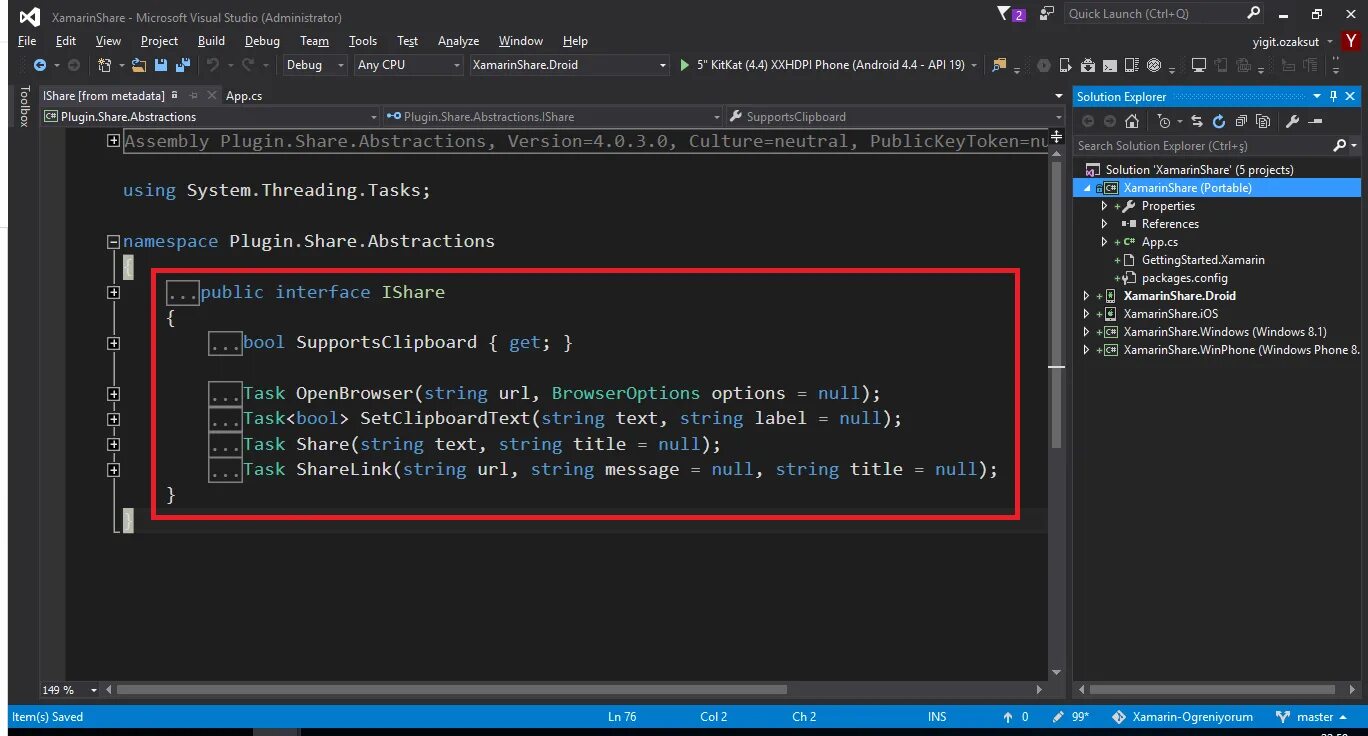The width and height of the screenshot is (1368, 736).
Task: Open the File menu
Action: tap(27, 41)
